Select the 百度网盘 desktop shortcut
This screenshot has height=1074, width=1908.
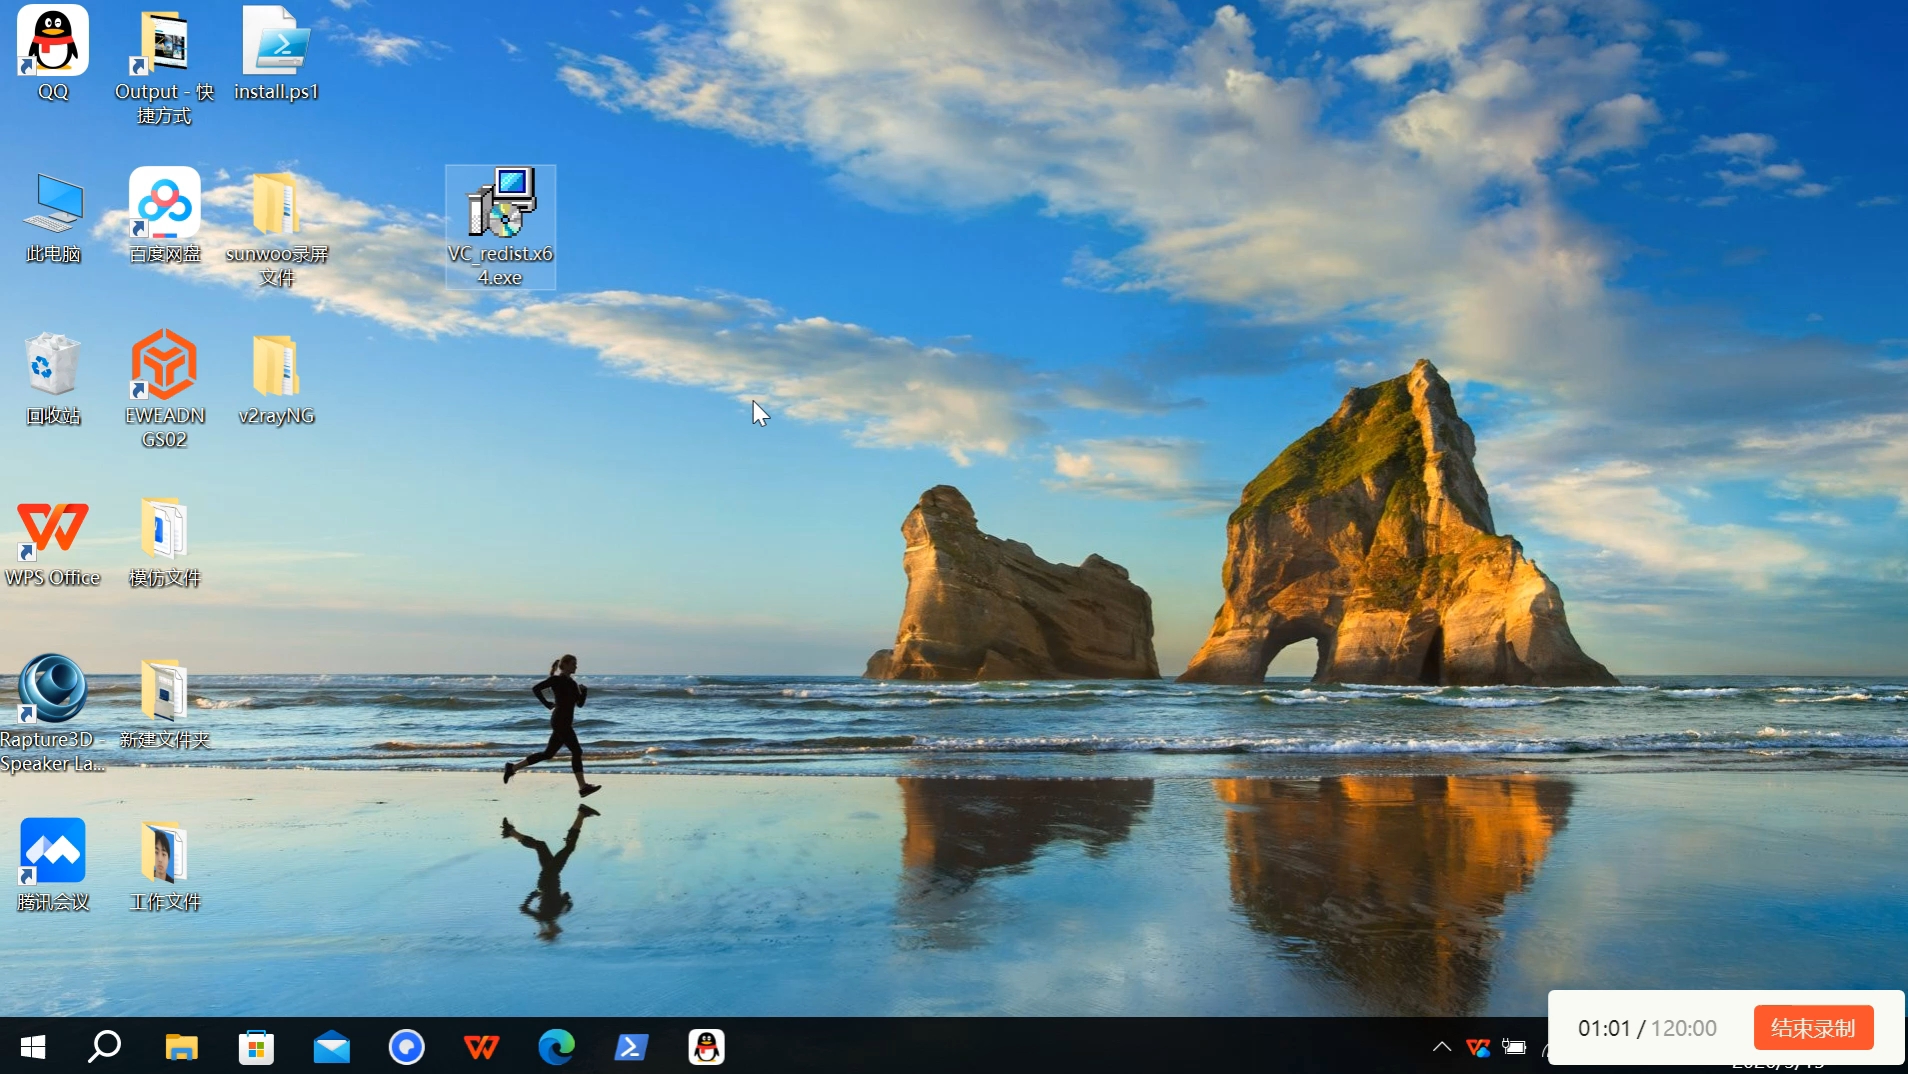click(164, 216)
